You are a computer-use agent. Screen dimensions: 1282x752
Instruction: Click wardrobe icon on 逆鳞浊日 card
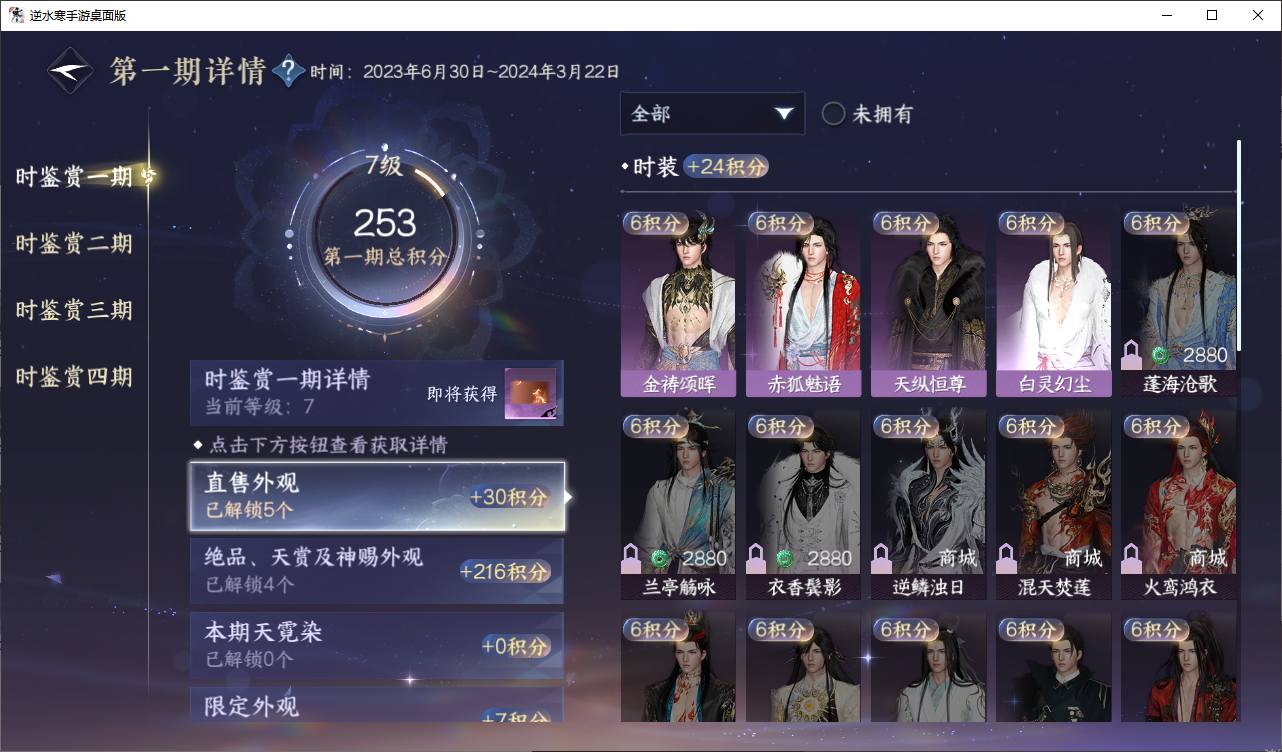click(x=883, y=558)
